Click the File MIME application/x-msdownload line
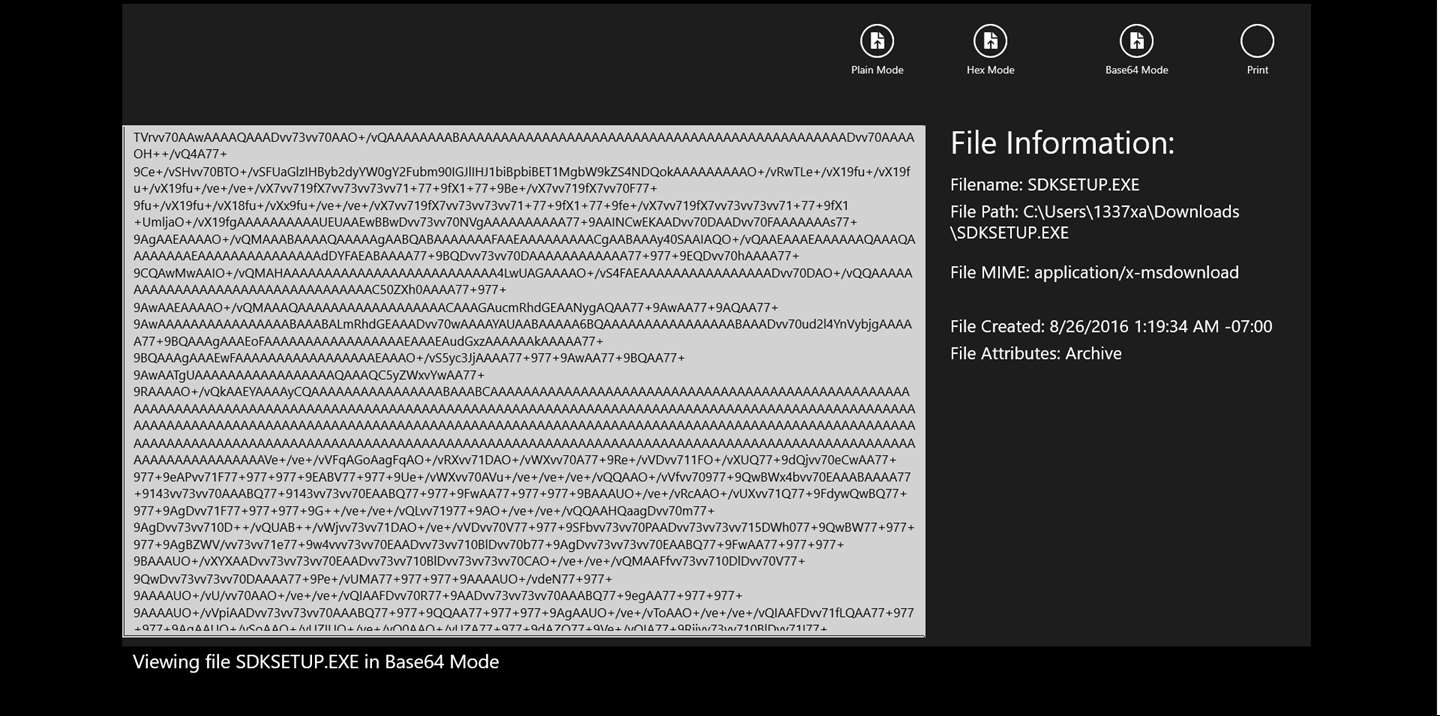The width and height of the screenshot is (1440, 716). tap(1094, 272)
